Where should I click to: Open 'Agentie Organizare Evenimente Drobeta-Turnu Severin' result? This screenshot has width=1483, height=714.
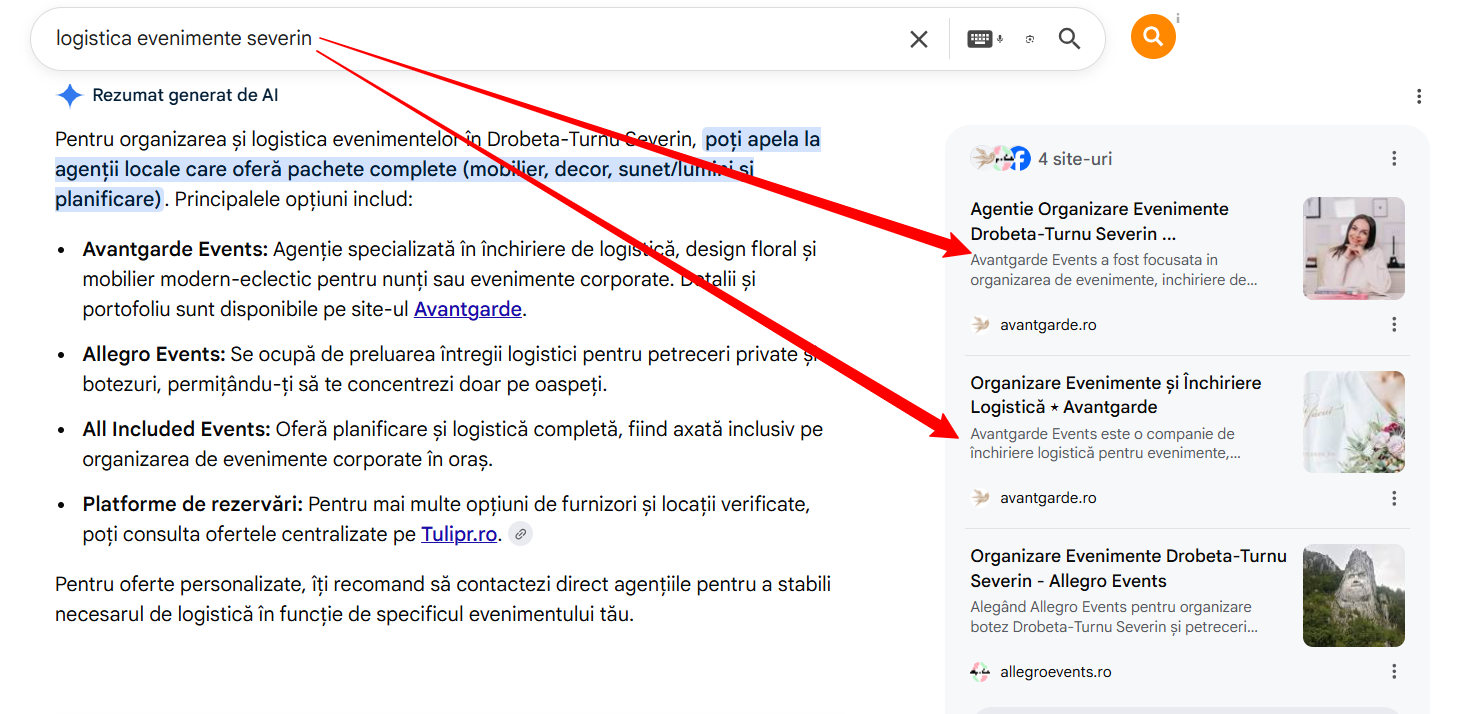click(x=1100, y=221)
